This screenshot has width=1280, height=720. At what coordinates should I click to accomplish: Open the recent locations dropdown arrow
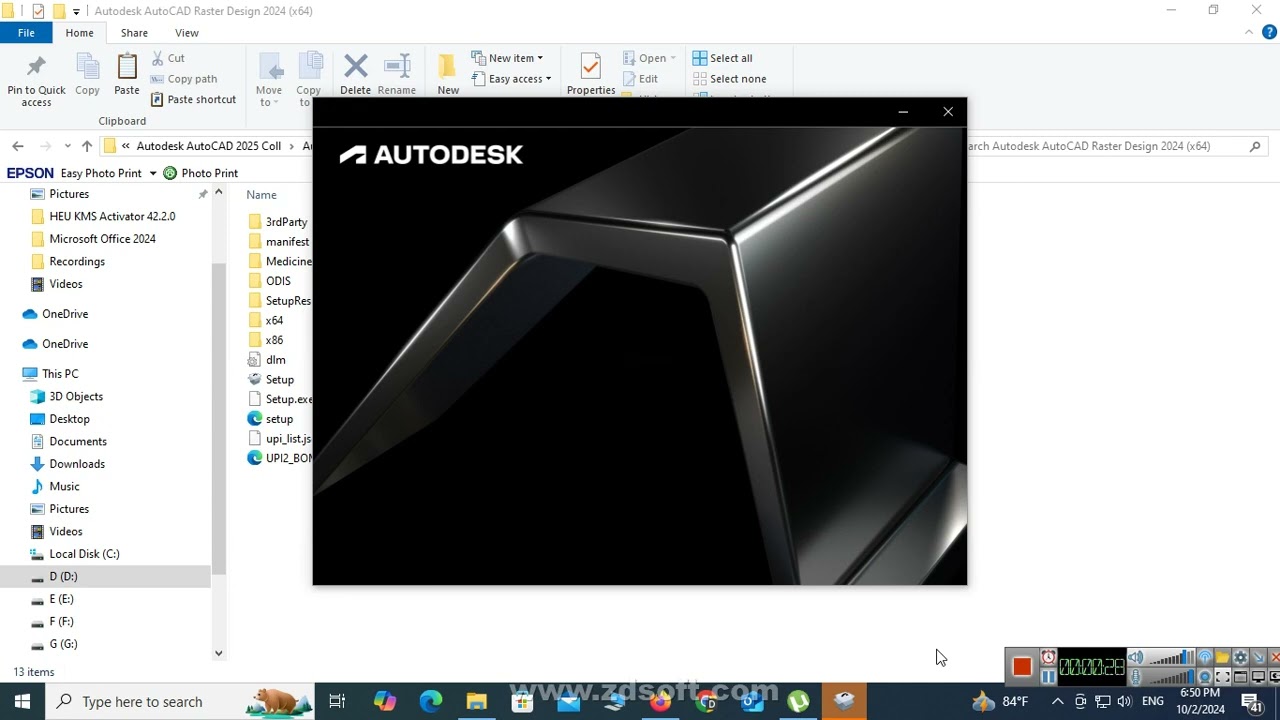[67, 146]
